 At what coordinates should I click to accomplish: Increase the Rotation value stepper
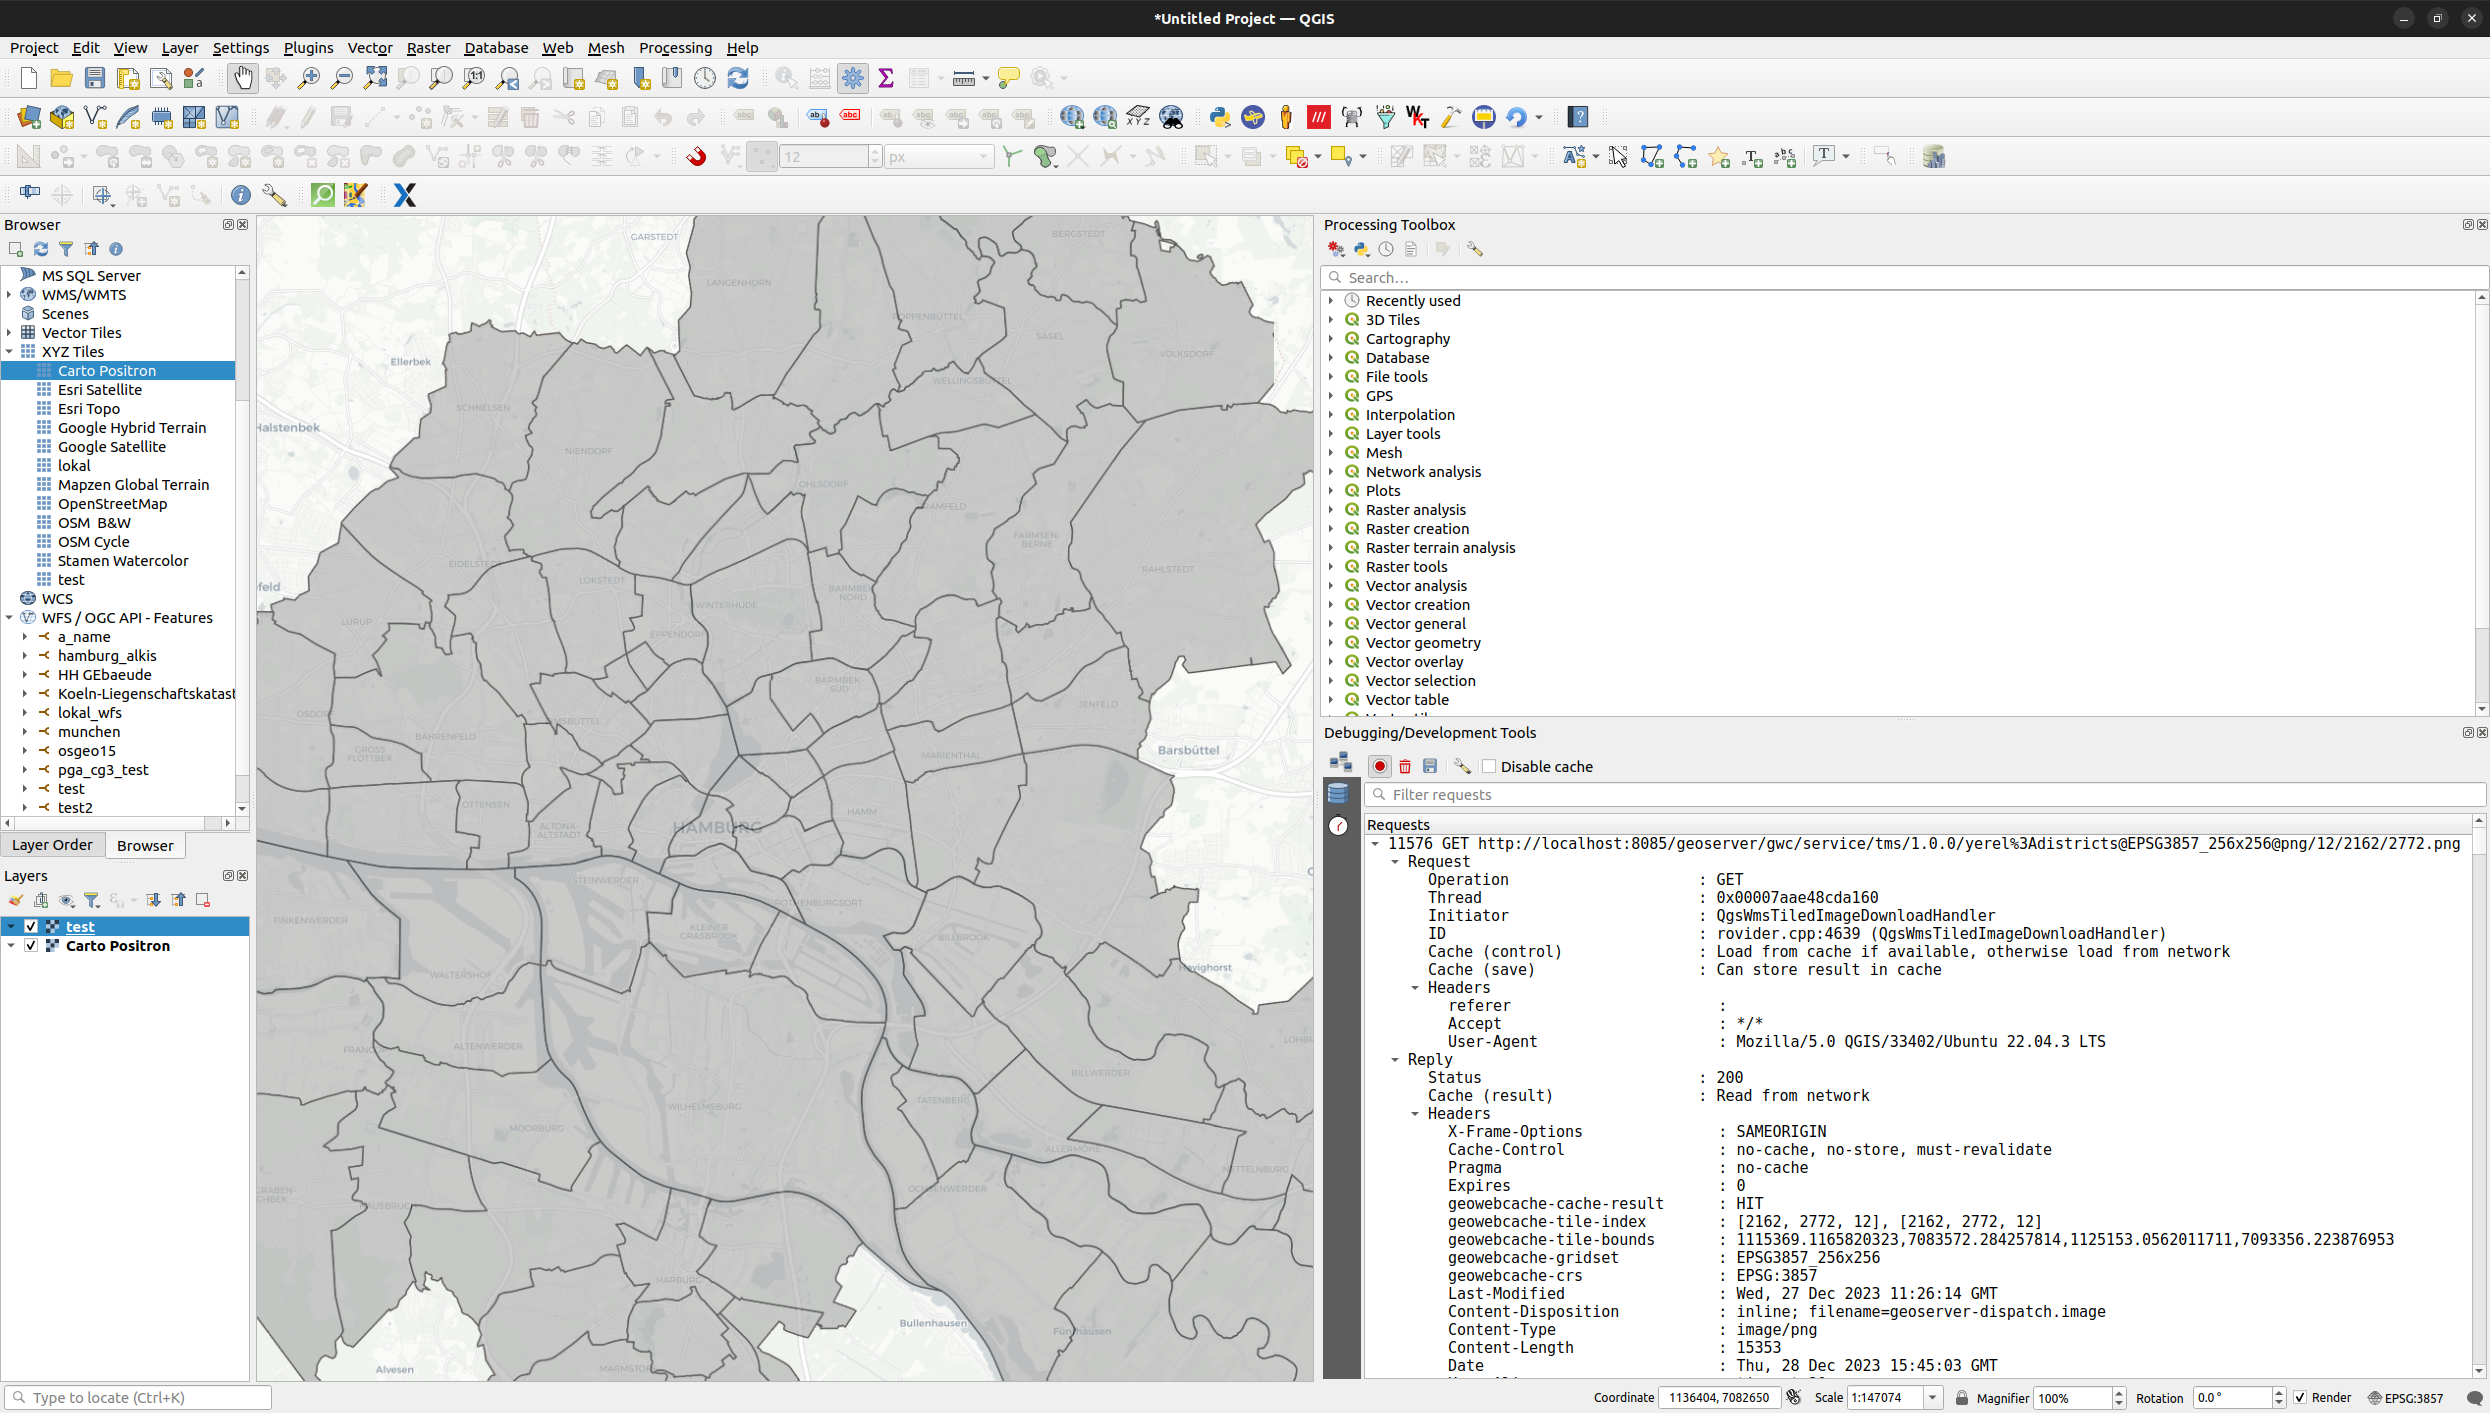click(x=2279, y=1393)
